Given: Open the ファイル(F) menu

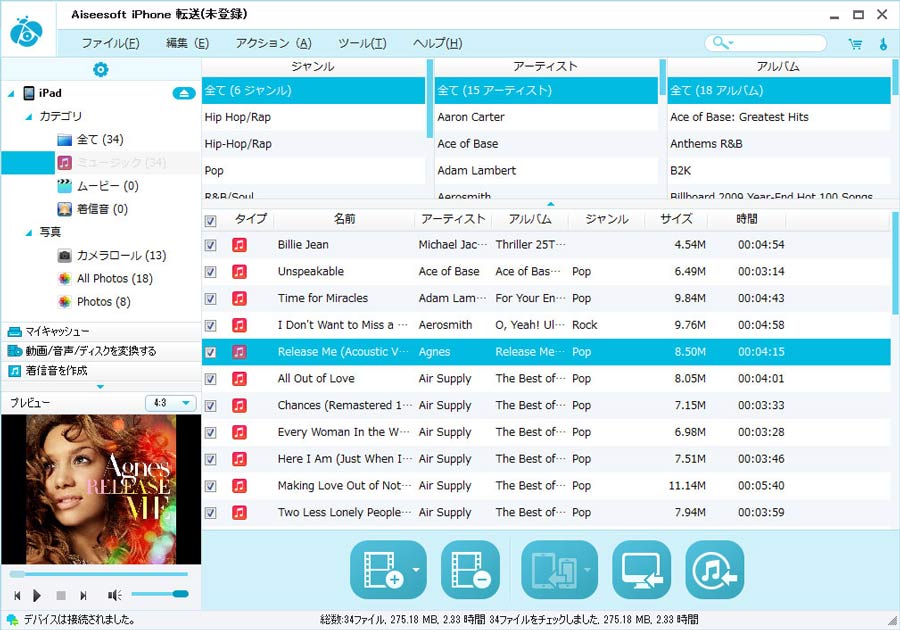Looking at the screenshot, I should tap(110, 44).
